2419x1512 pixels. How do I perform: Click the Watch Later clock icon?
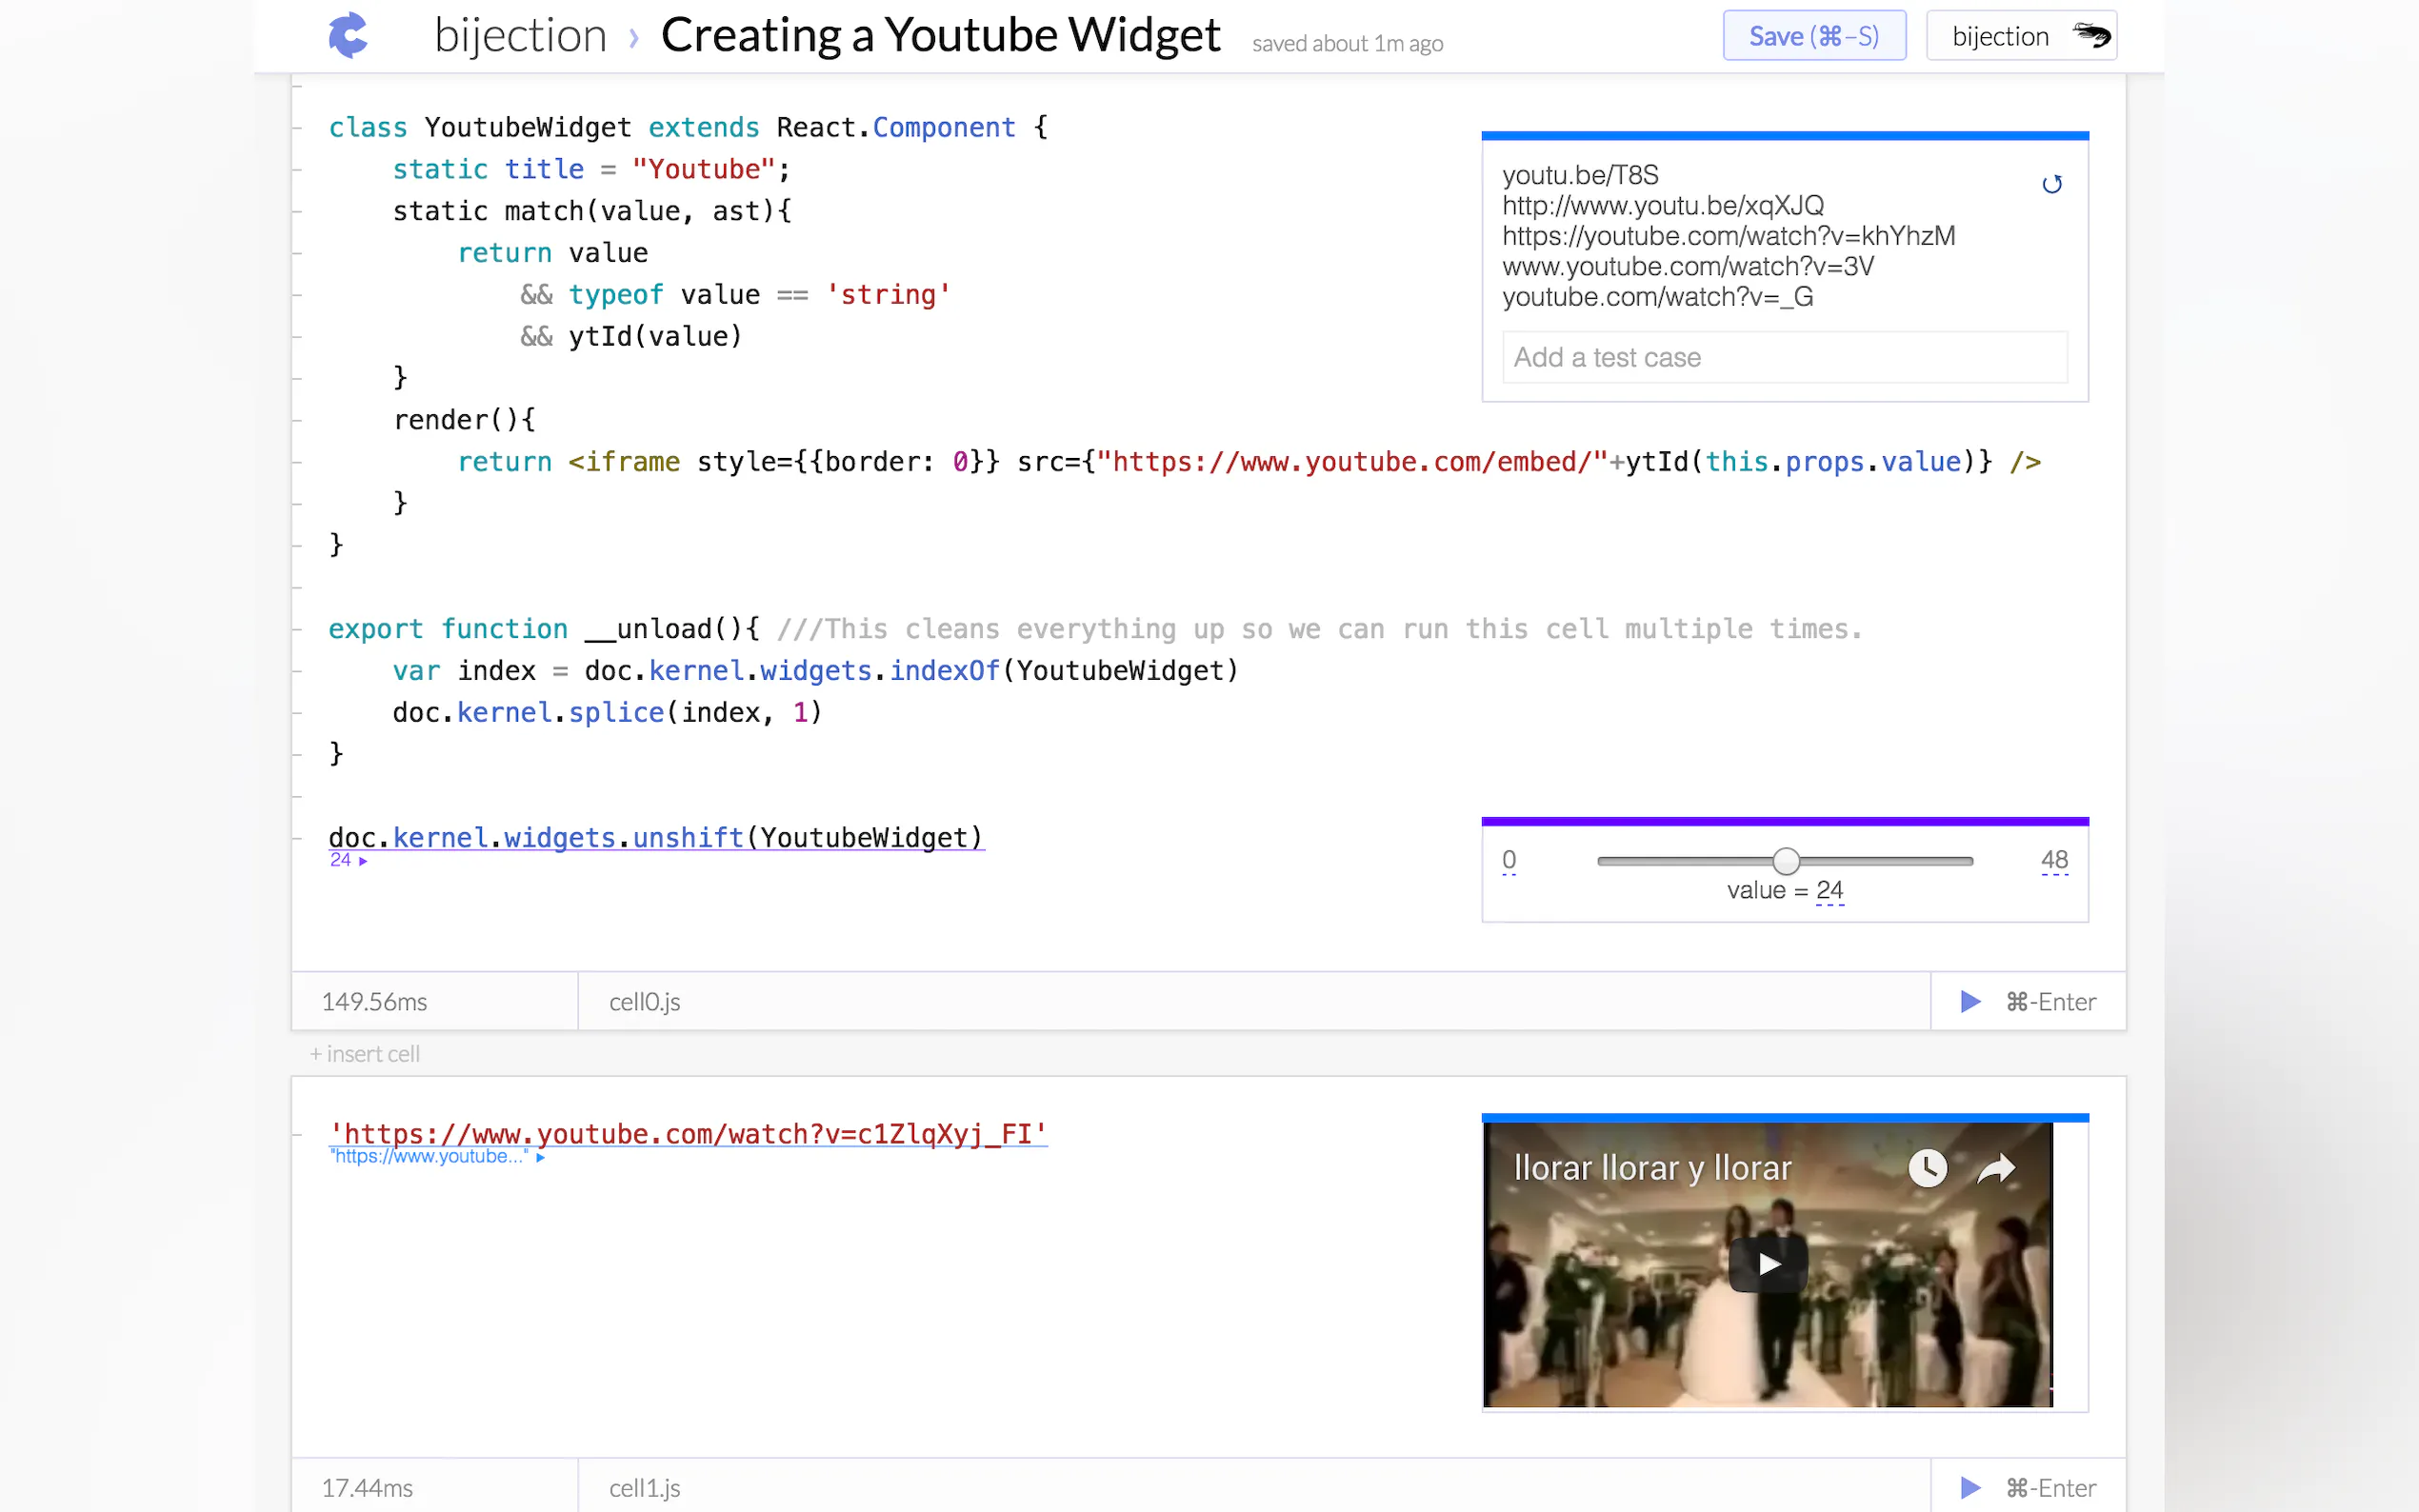[x=1927, y=1167]
